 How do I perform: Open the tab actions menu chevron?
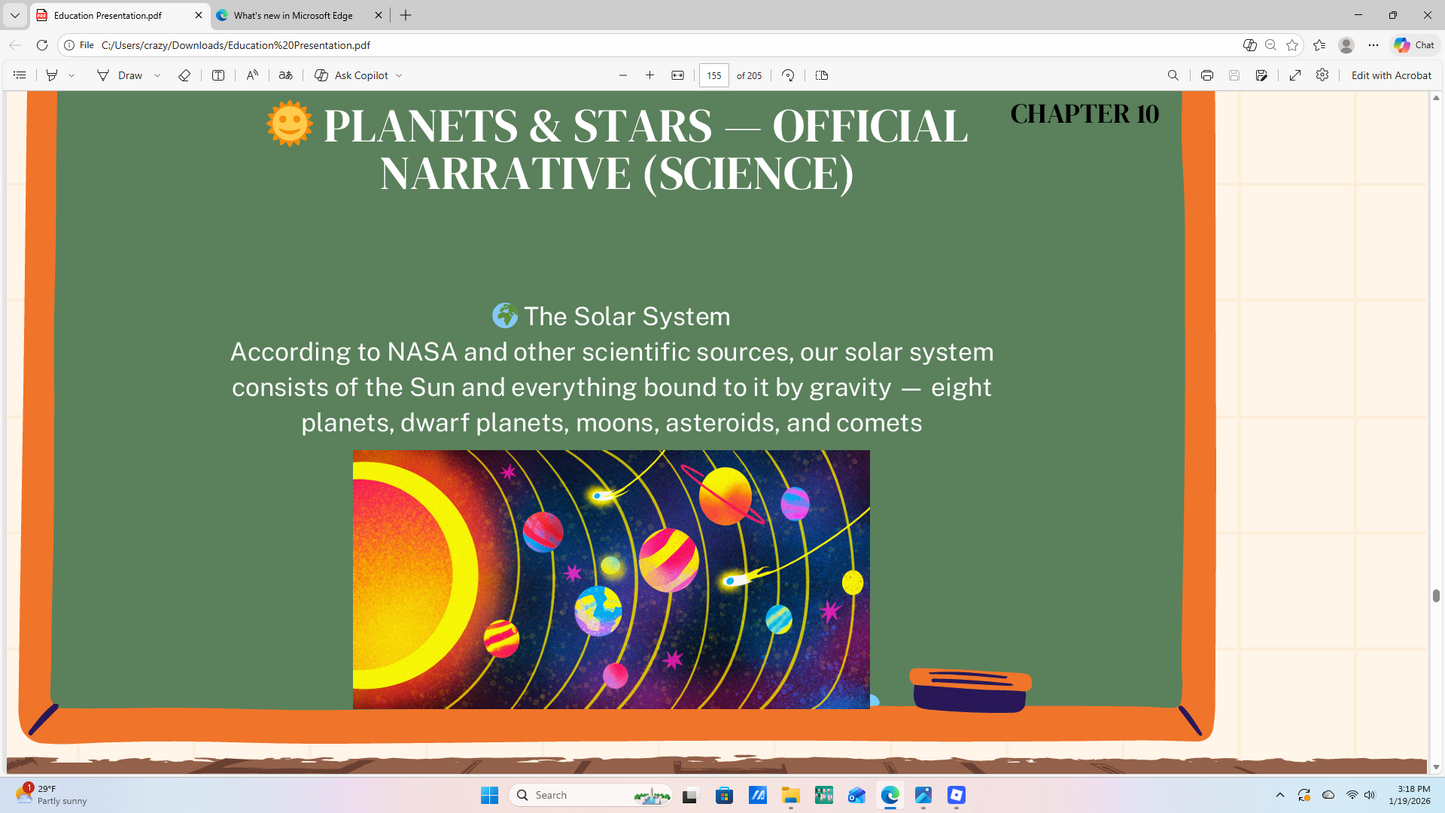(x=14, y=15)
